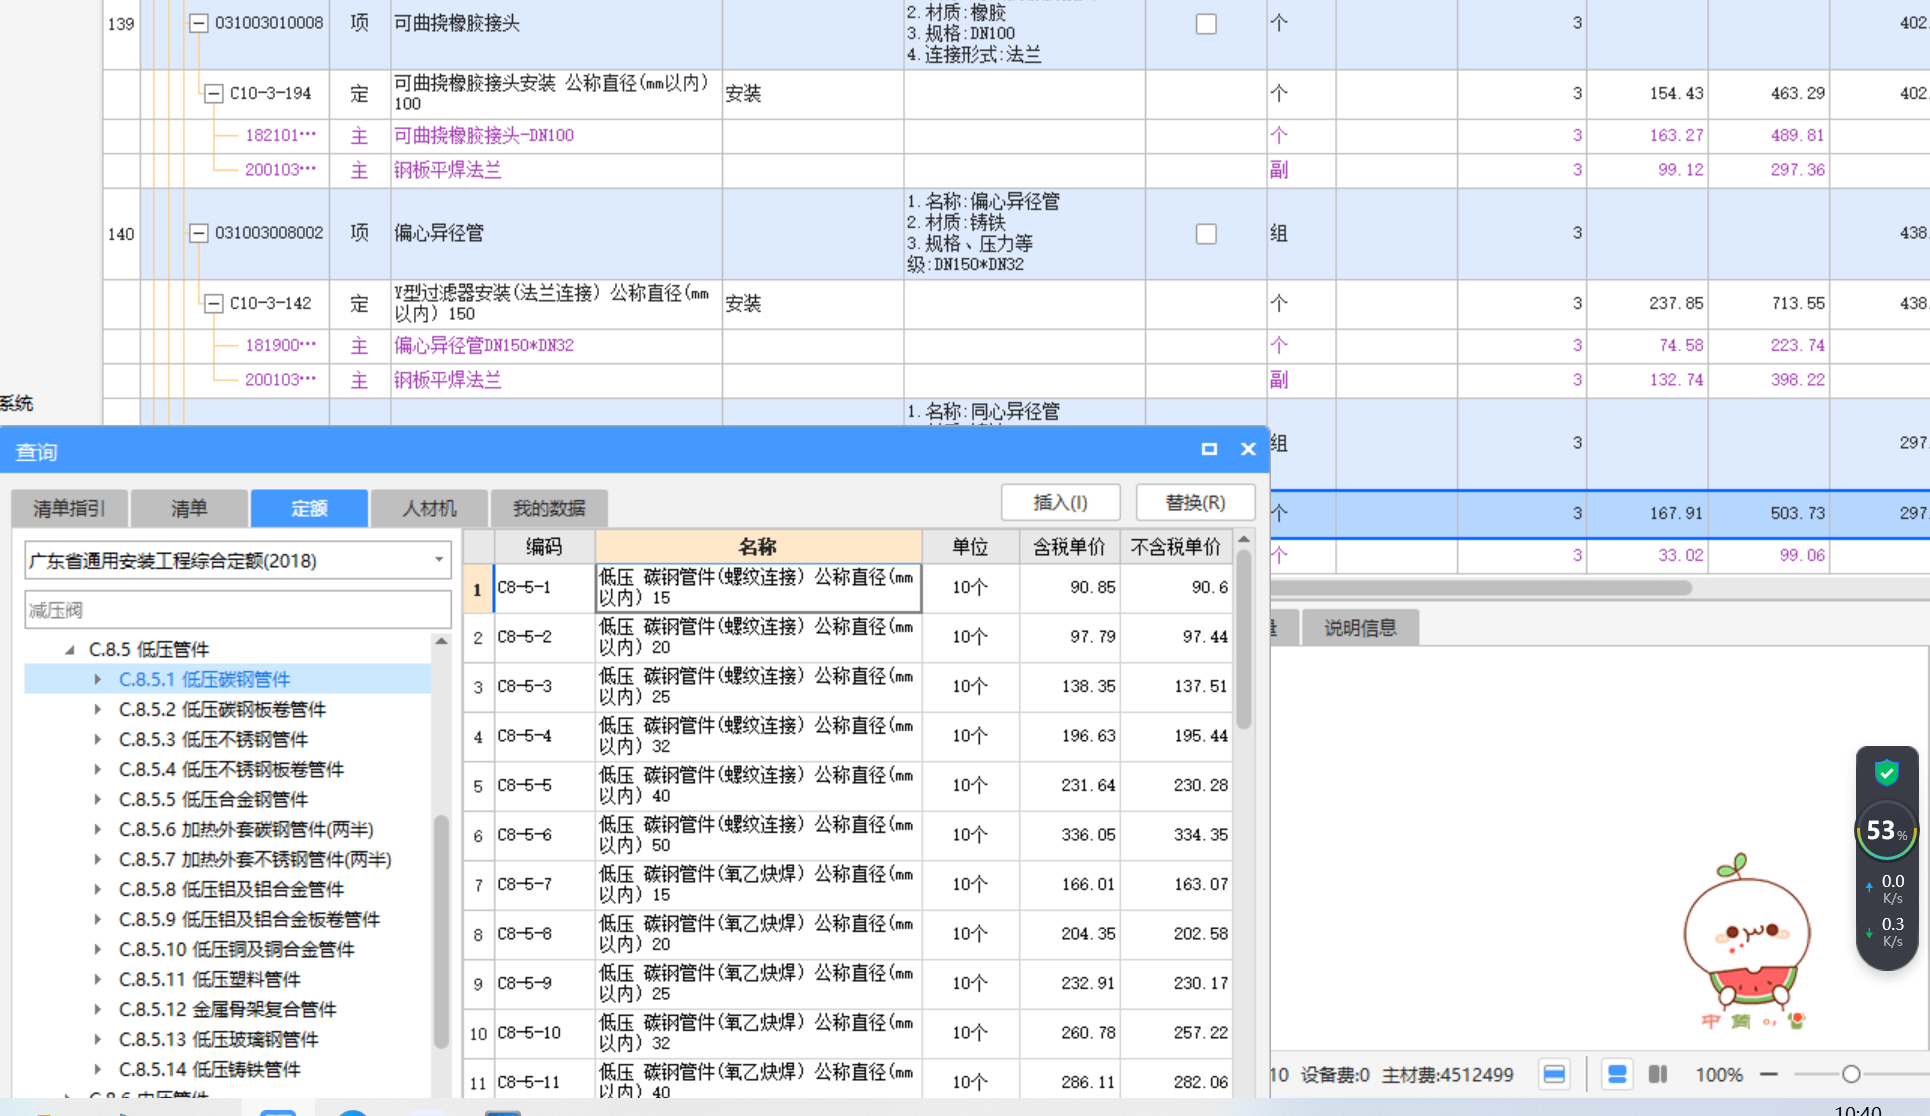Collapse quota C10-3-142 tree node
Image resolution: width=1930 pixels, height=1116 pixels.
pyautogui.click(x=214, y=304)
